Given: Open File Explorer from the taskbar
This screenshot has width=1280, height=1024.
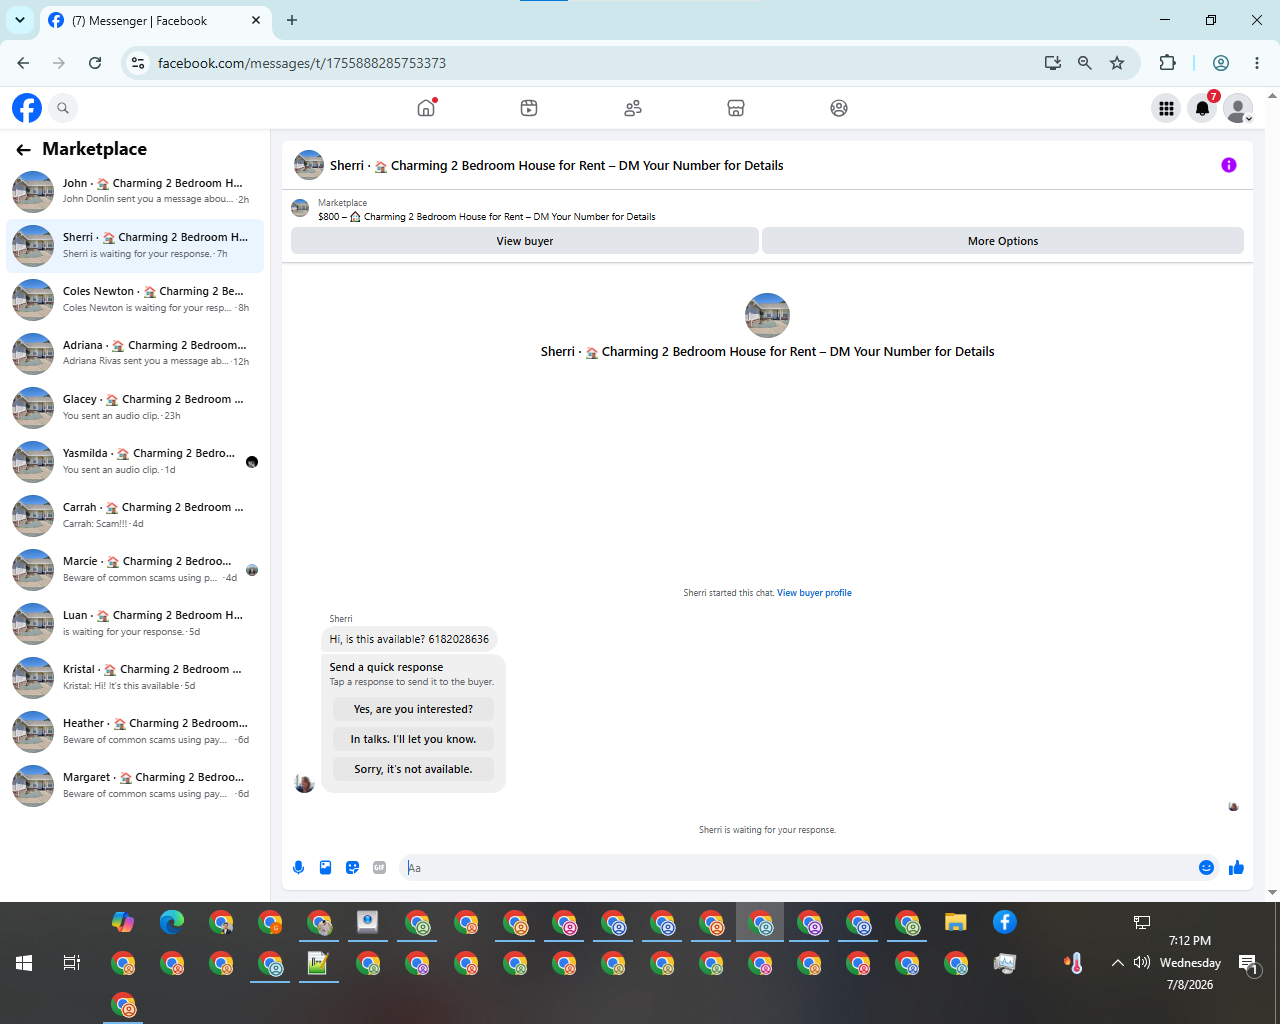Looking at the screenshot, I should [x=956, y=922].
